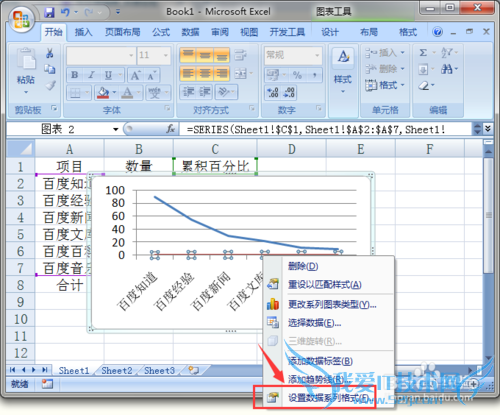
Task: Toggle bold formatting
Action: point(75,75)
